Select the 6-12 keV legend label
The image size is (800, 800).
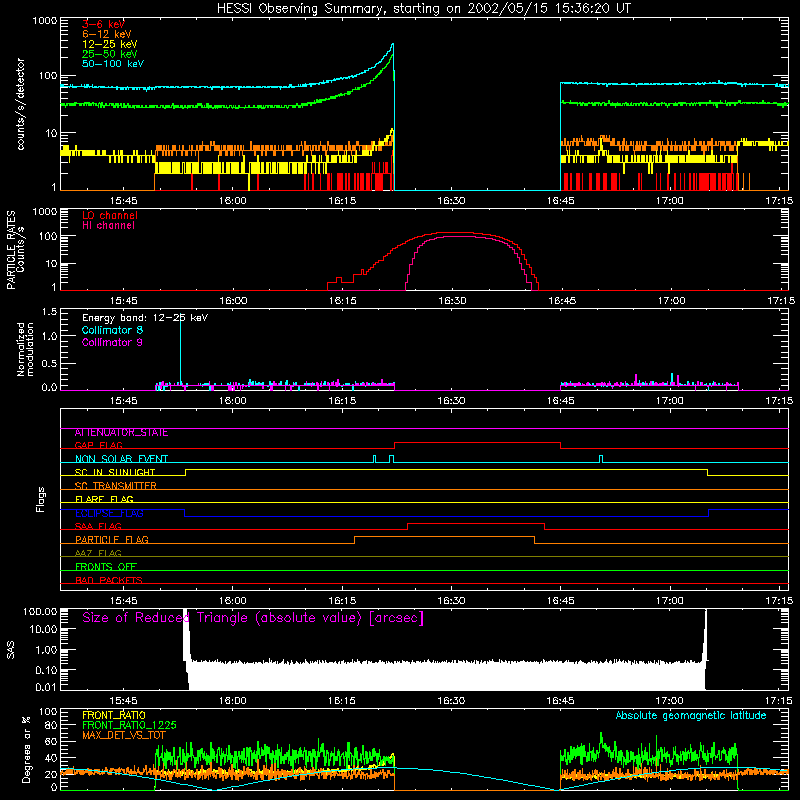107,34
